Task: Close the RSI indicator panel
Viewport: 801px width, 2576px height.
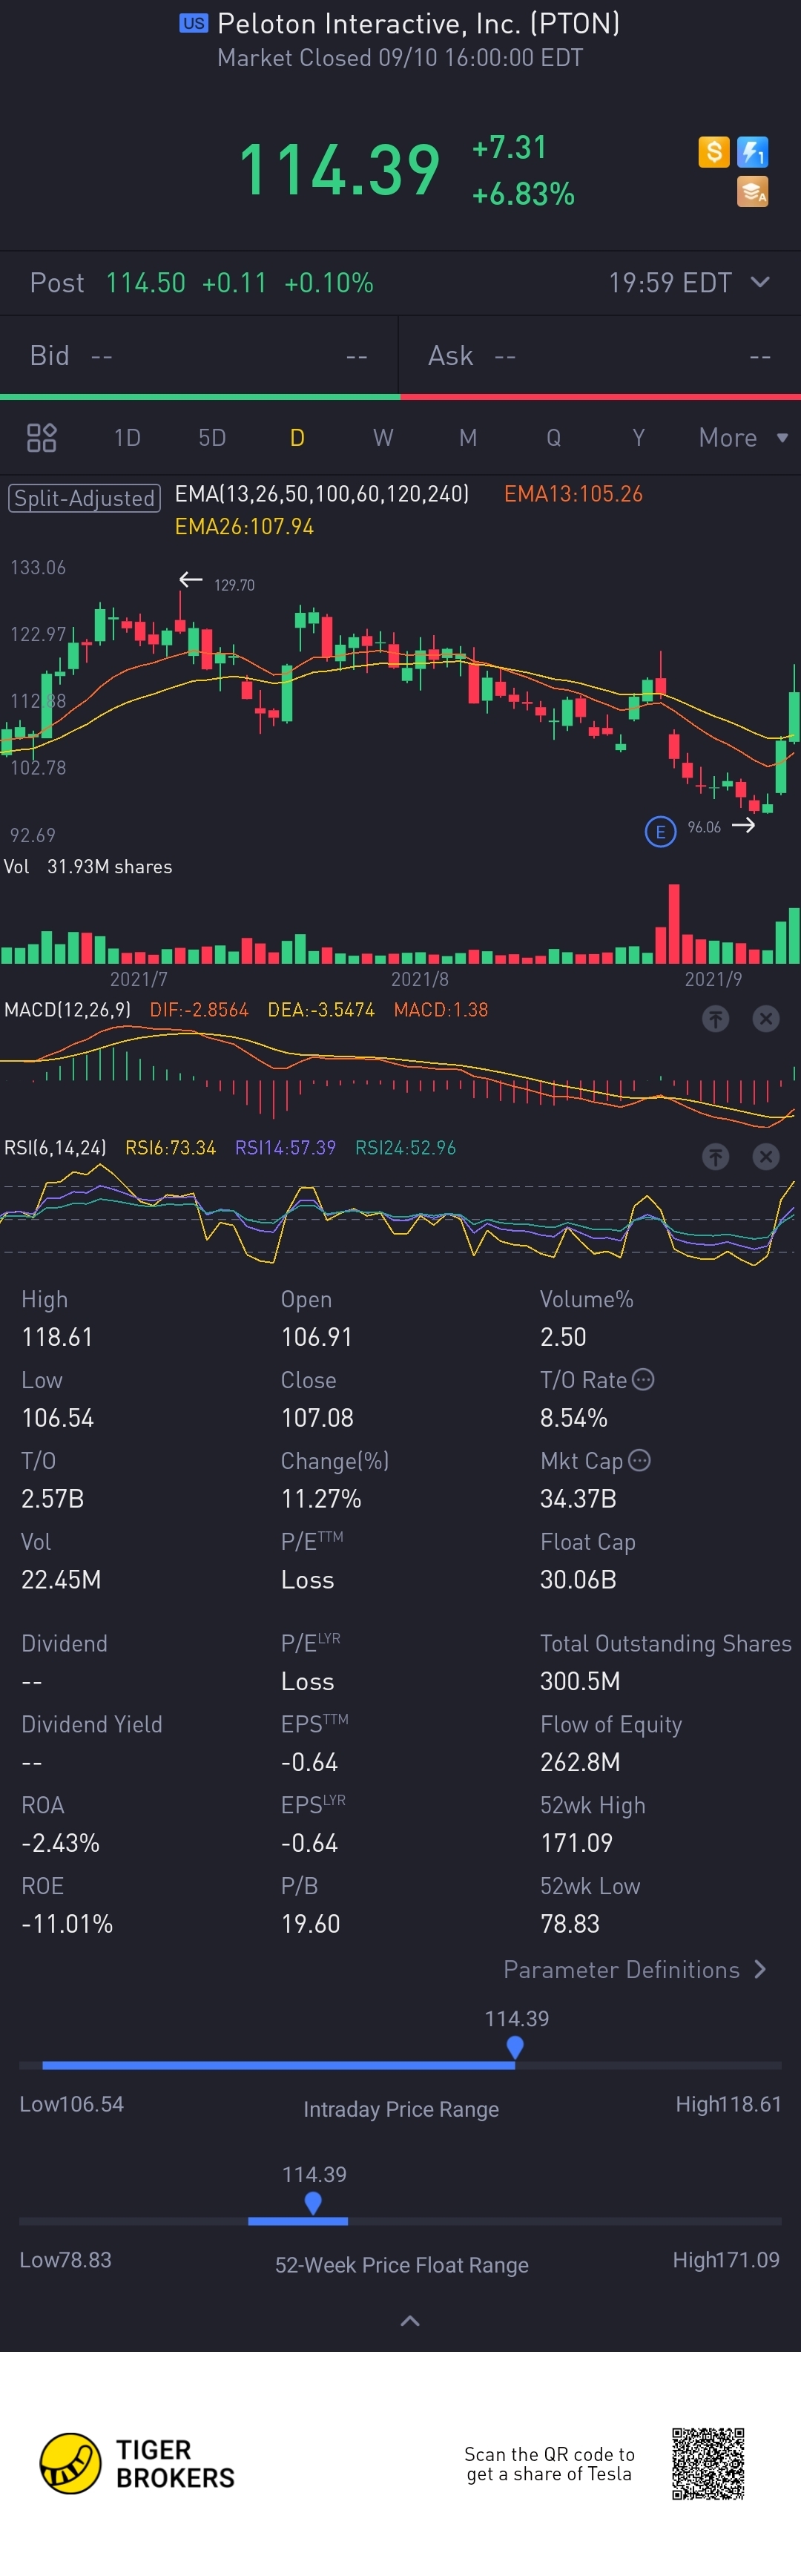Action: pyautogui.click(x=765, y=1156)
